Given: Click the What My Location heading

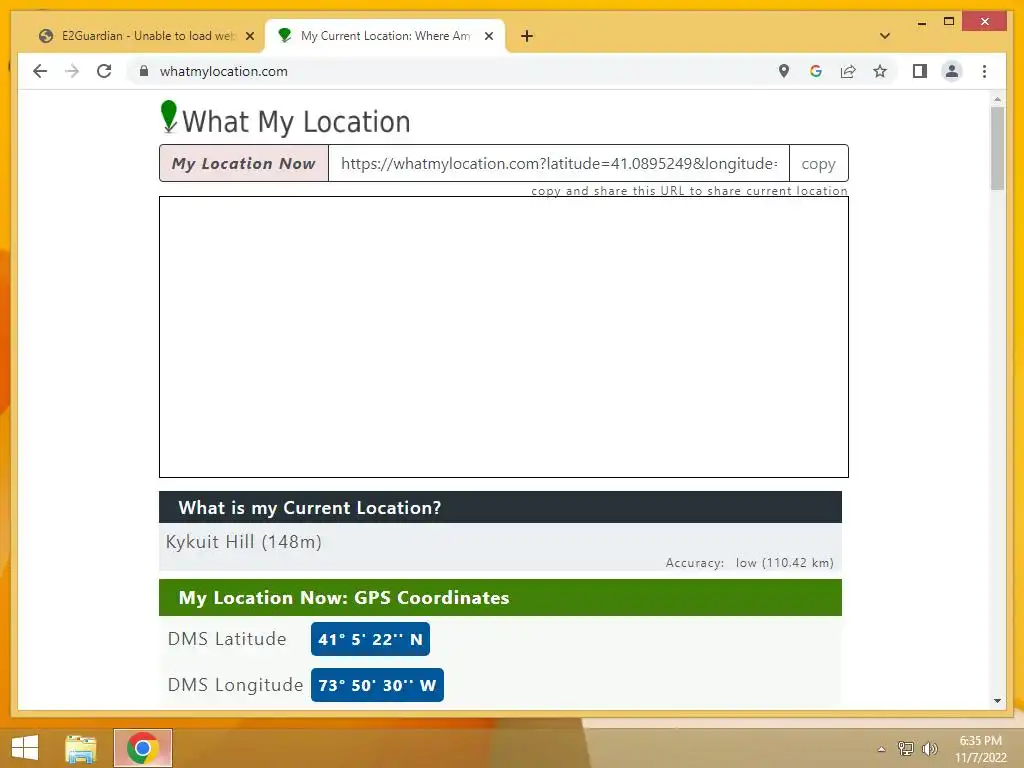Looking at the screenshot, I should tap(296, 122).
